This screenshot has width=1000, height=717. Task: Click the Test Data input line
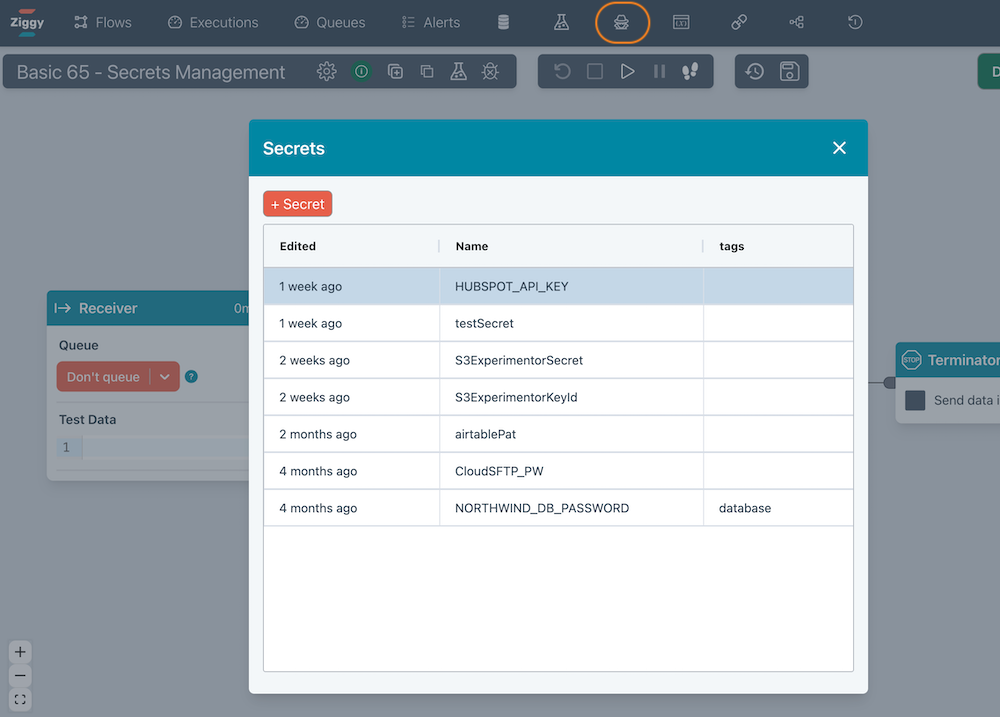(x=160, y=447)
